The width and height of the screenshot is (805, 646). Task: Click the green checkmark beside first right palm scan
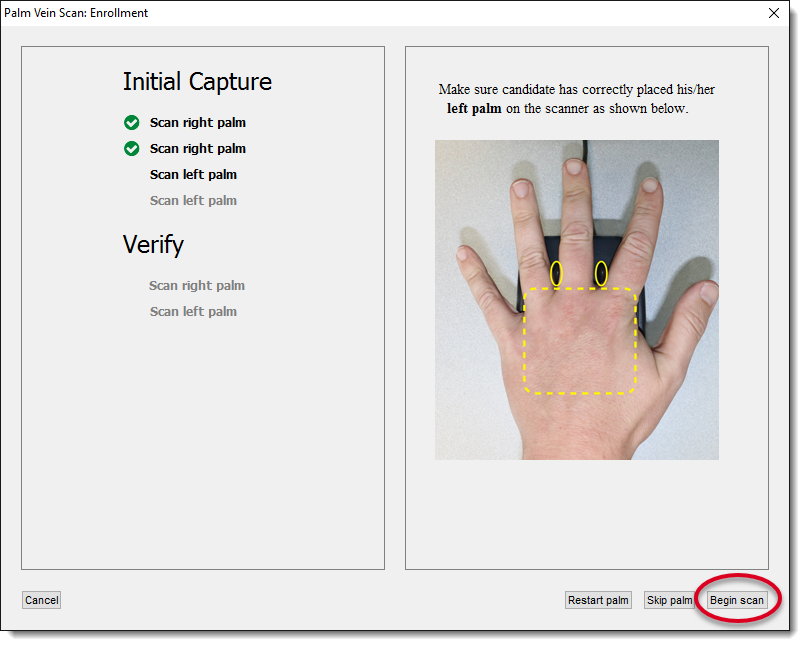click(x=131, y=122)
